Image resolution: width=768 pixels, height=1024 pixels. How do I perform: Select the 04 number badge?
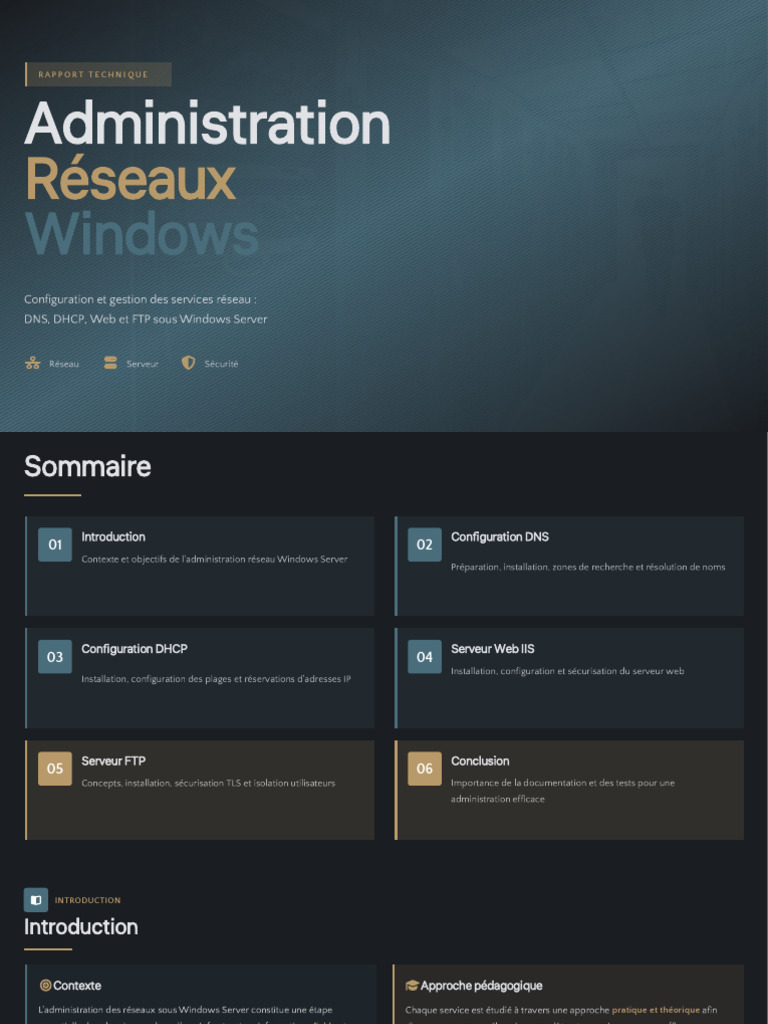click(x=424, y=657)
